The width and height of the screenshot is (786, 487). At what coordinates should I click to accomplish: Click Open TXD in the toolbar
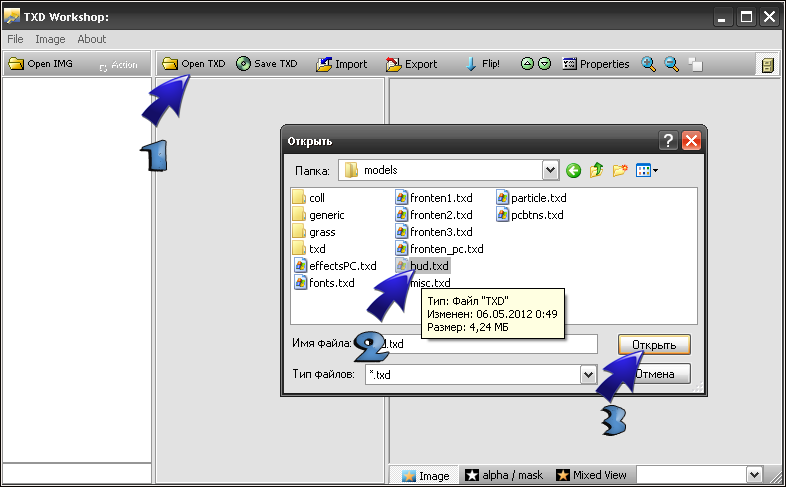(193, 64)
